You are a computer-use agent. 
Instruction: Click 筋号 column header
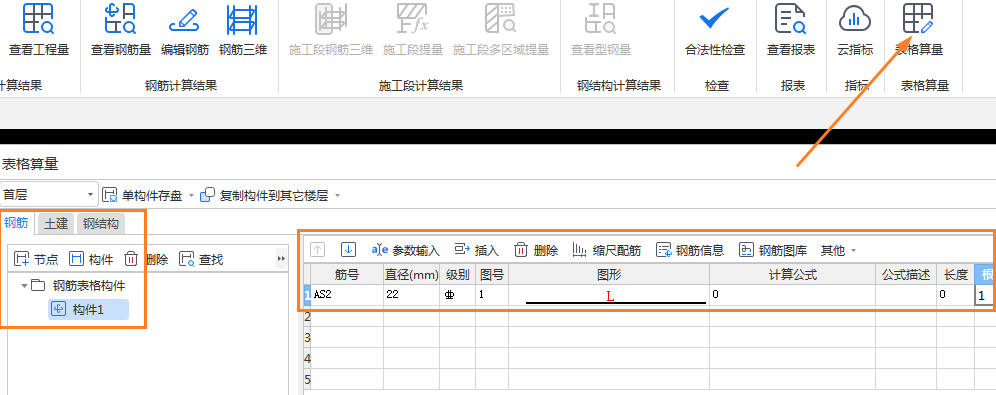point(347,274)
